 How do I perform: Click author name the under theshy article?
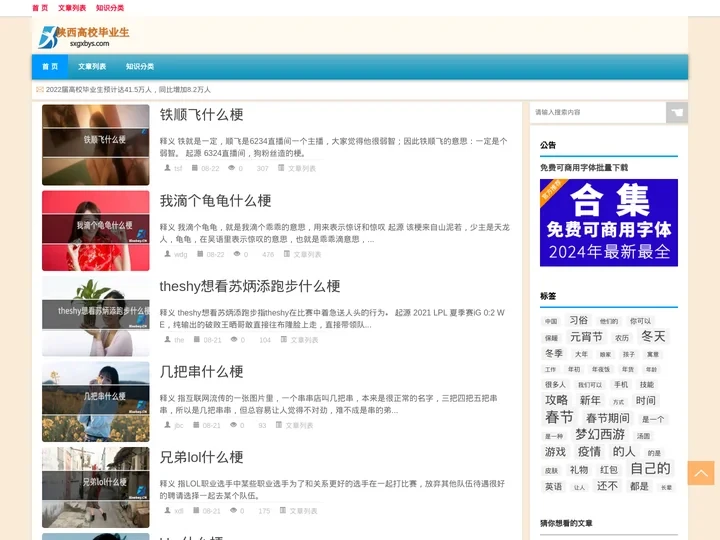pyautogui.click(x=179, y=340)
